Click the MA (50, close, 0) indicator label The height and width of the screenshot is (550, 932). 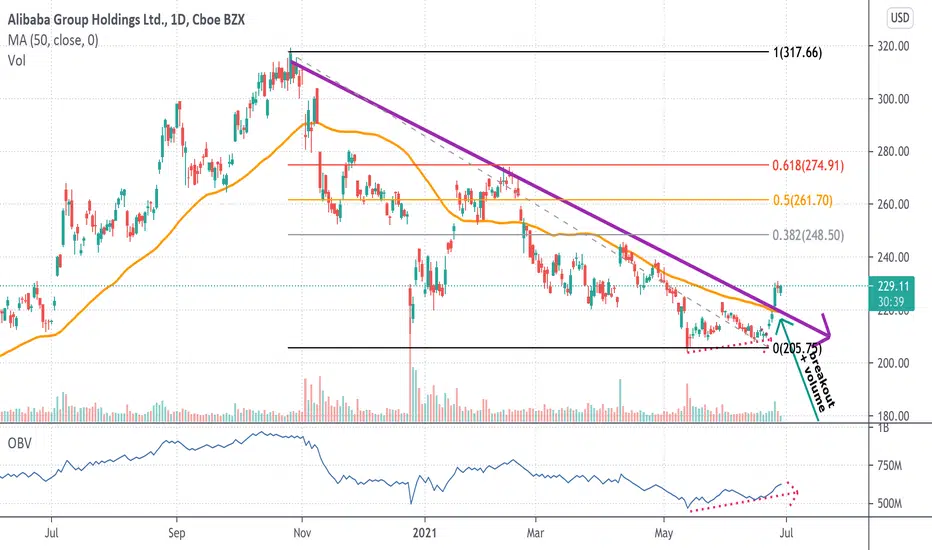[53, 40]
